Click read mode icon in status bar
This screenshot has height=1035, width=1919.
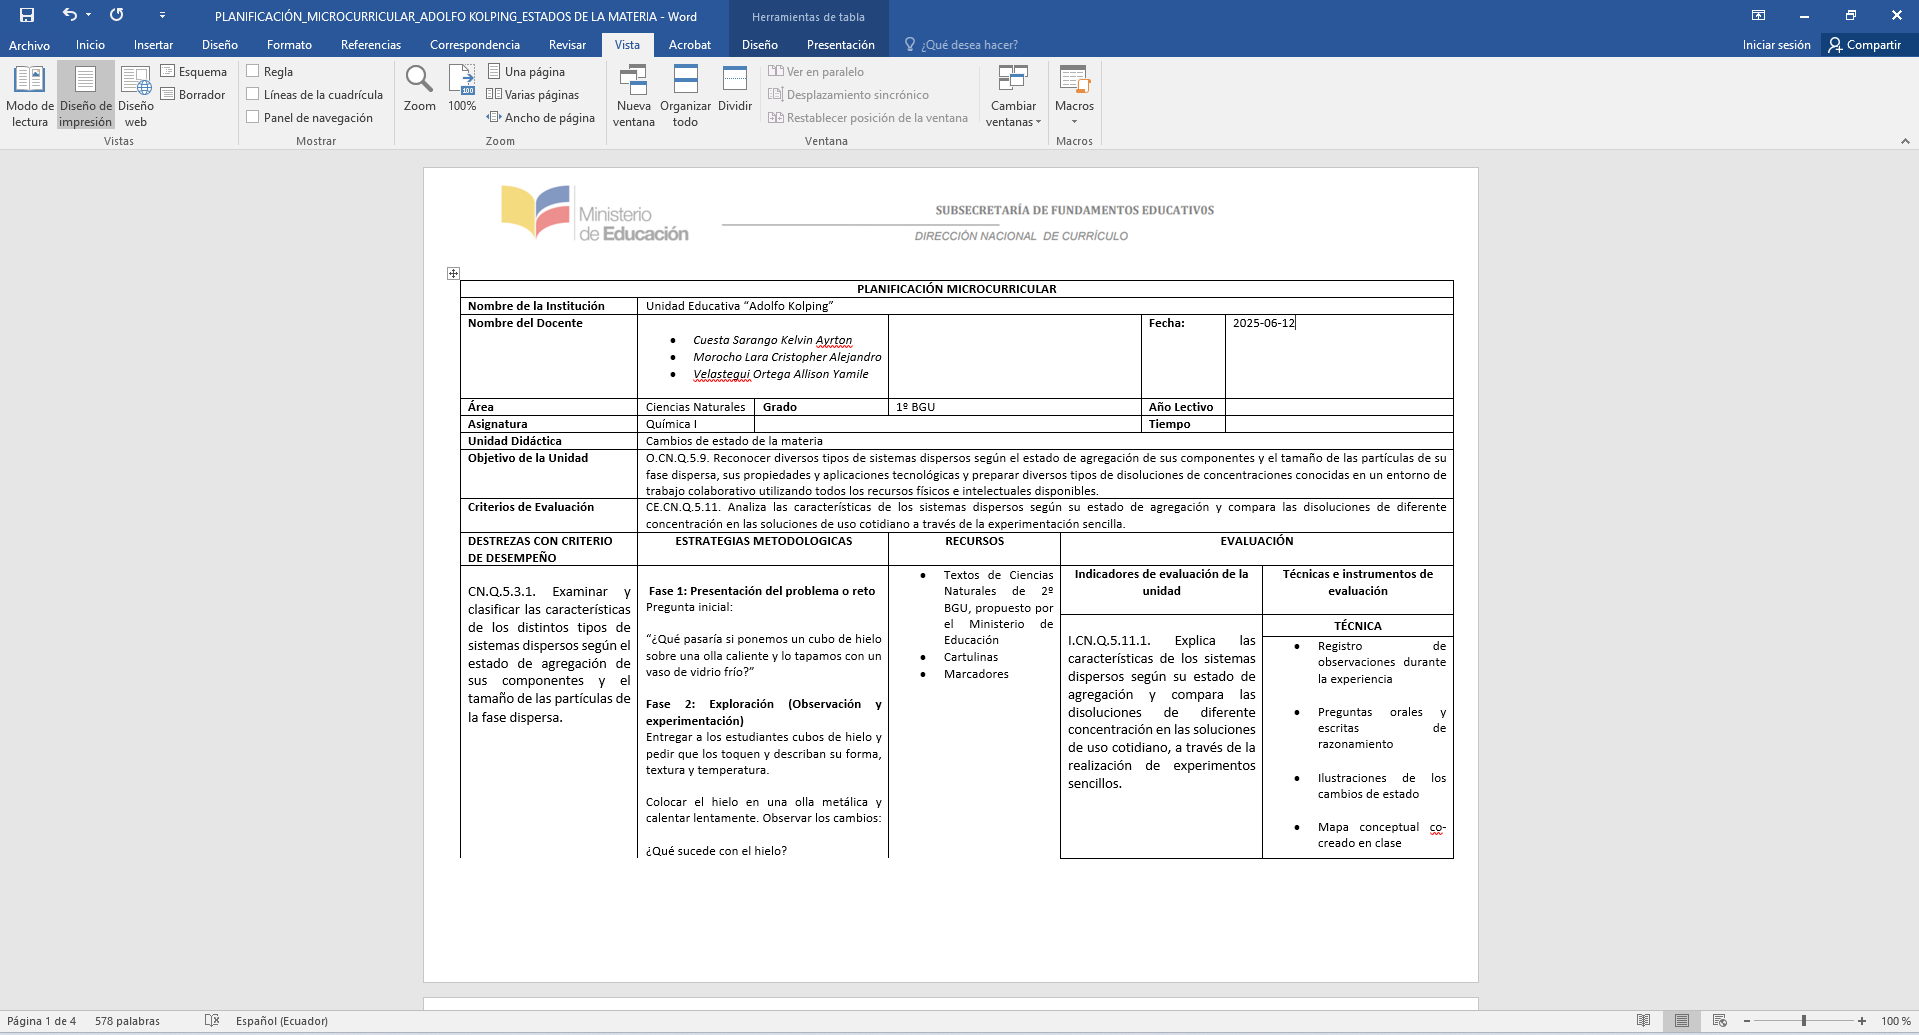1643,1021
